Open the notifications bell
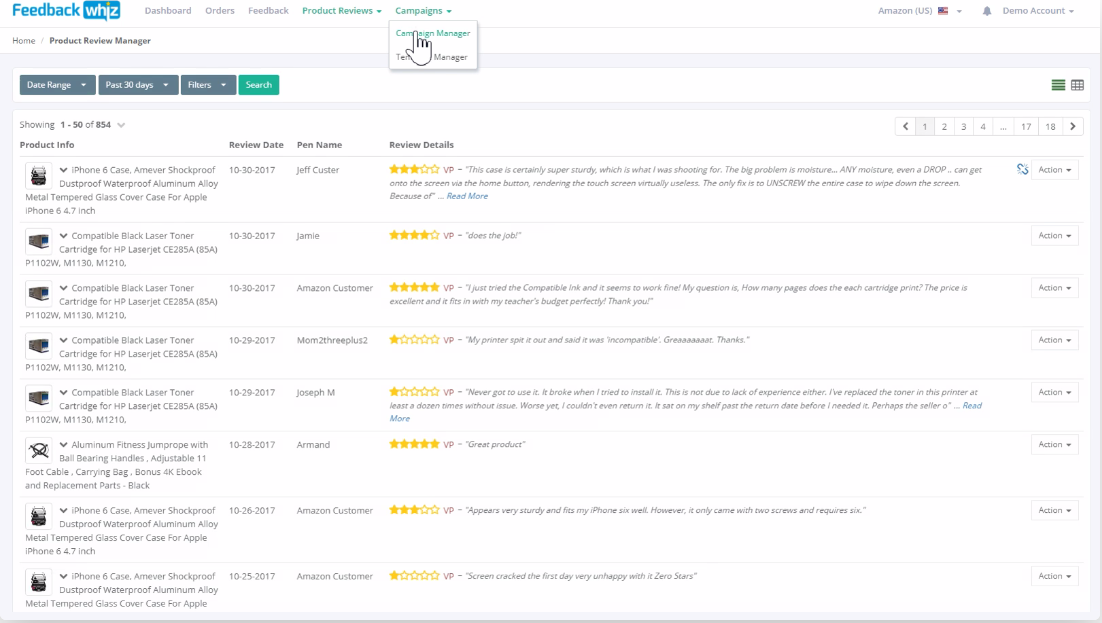This screenshot has height=623, width=1102. tap(987, 11)
